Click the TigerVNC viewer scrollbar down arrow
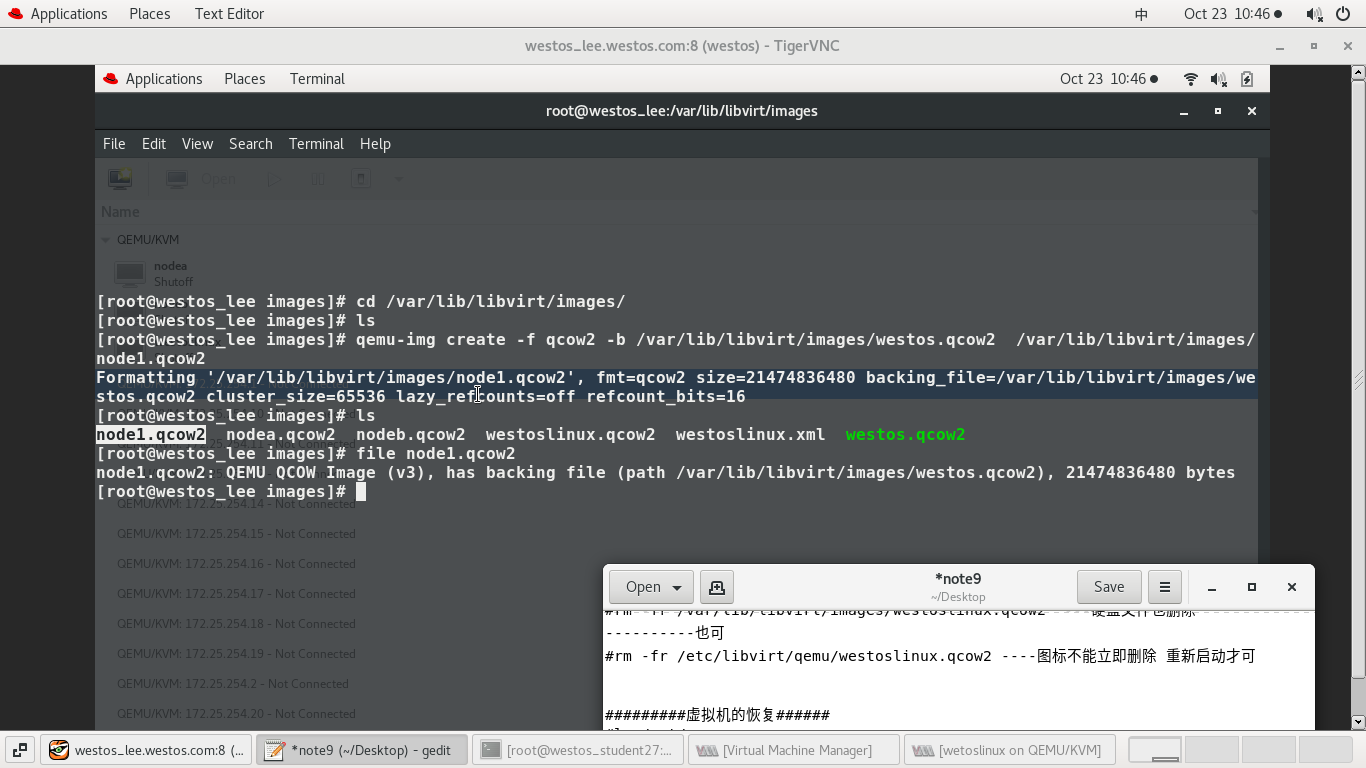Screen dimensions: 1366x768 [1358, 721]
